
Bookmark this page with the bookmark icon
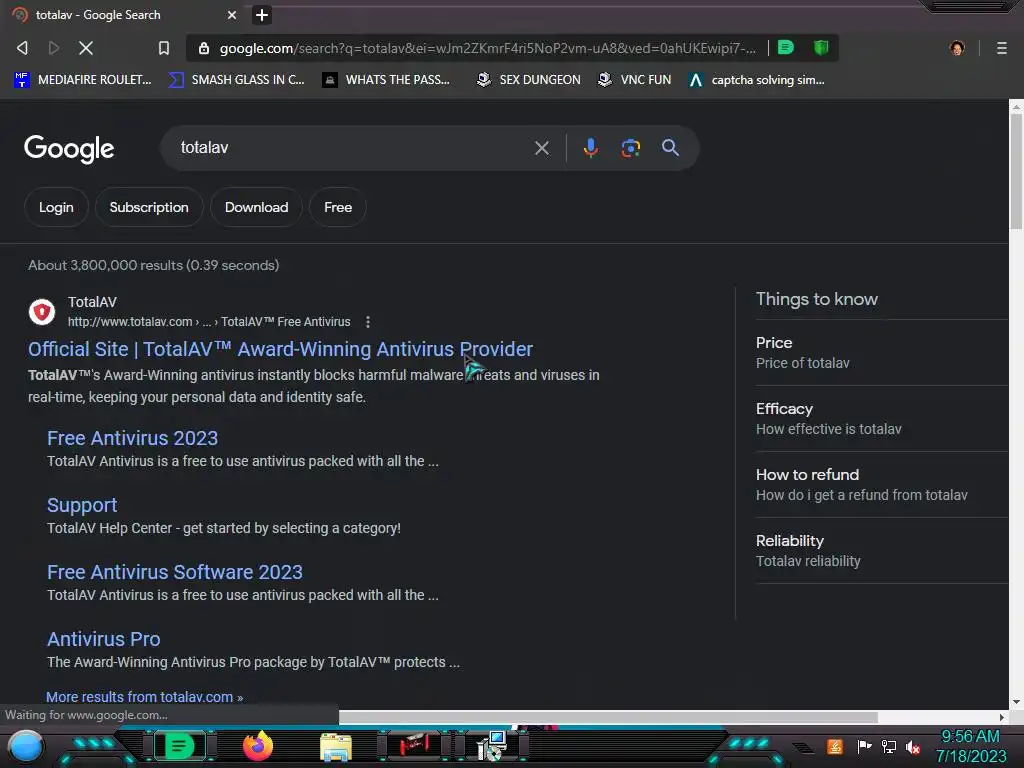(x=164, y=48)
